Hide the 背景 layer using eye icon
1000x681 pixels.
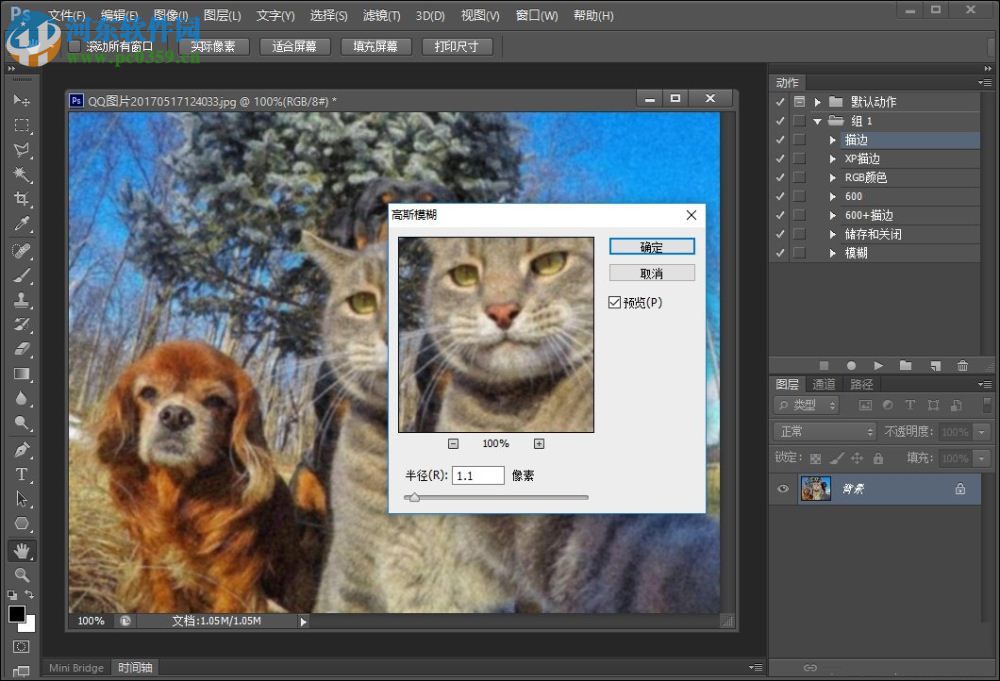[784, 489]
